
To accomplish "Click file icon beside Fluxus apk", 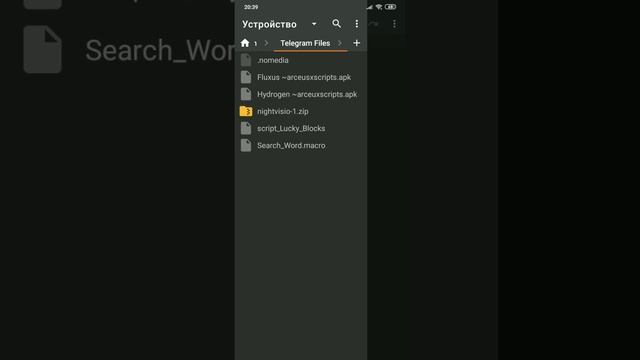I will tap(246, 77).
